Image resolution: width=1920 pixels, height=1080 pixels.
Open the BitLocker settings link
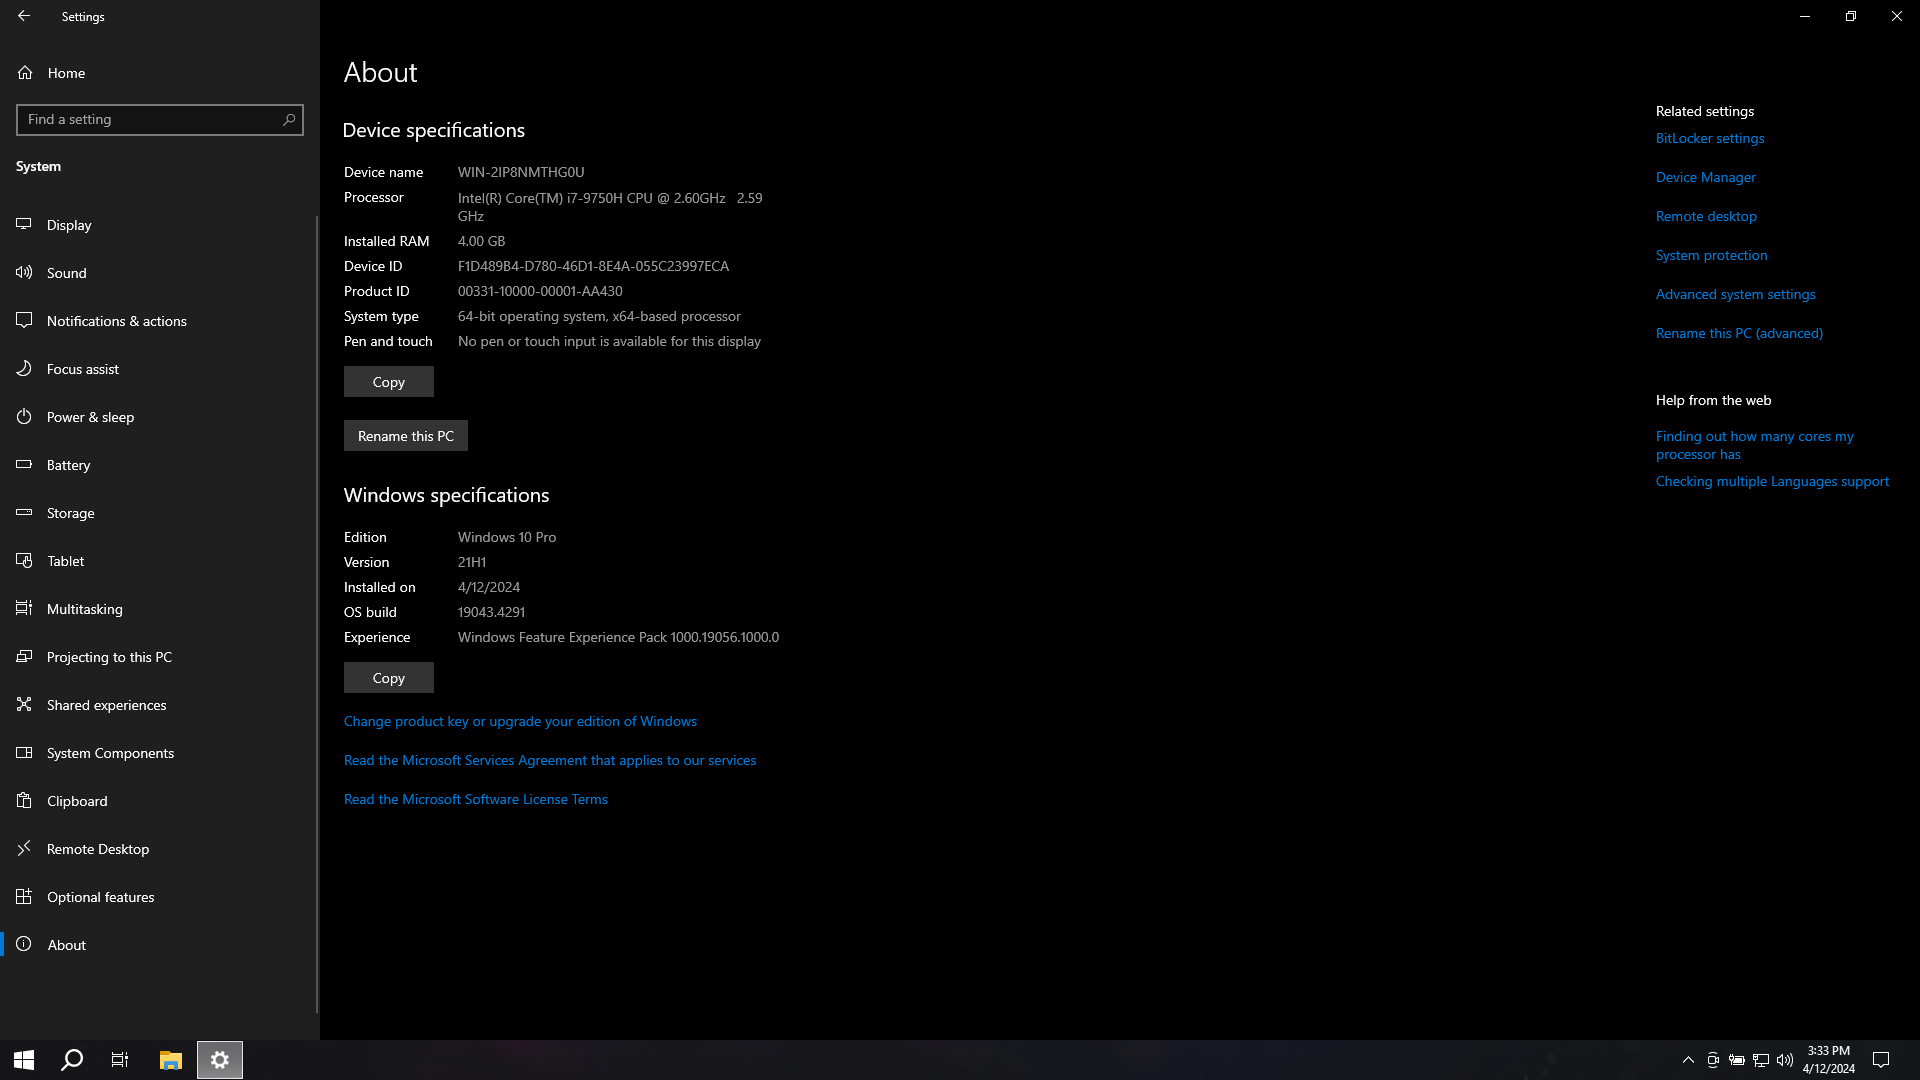1709,138
